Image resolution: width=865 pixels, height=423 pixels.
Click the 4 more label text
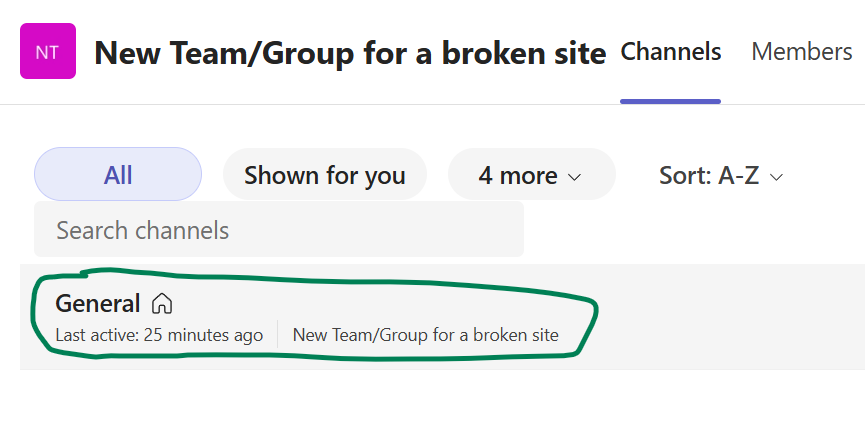point(518,175)
